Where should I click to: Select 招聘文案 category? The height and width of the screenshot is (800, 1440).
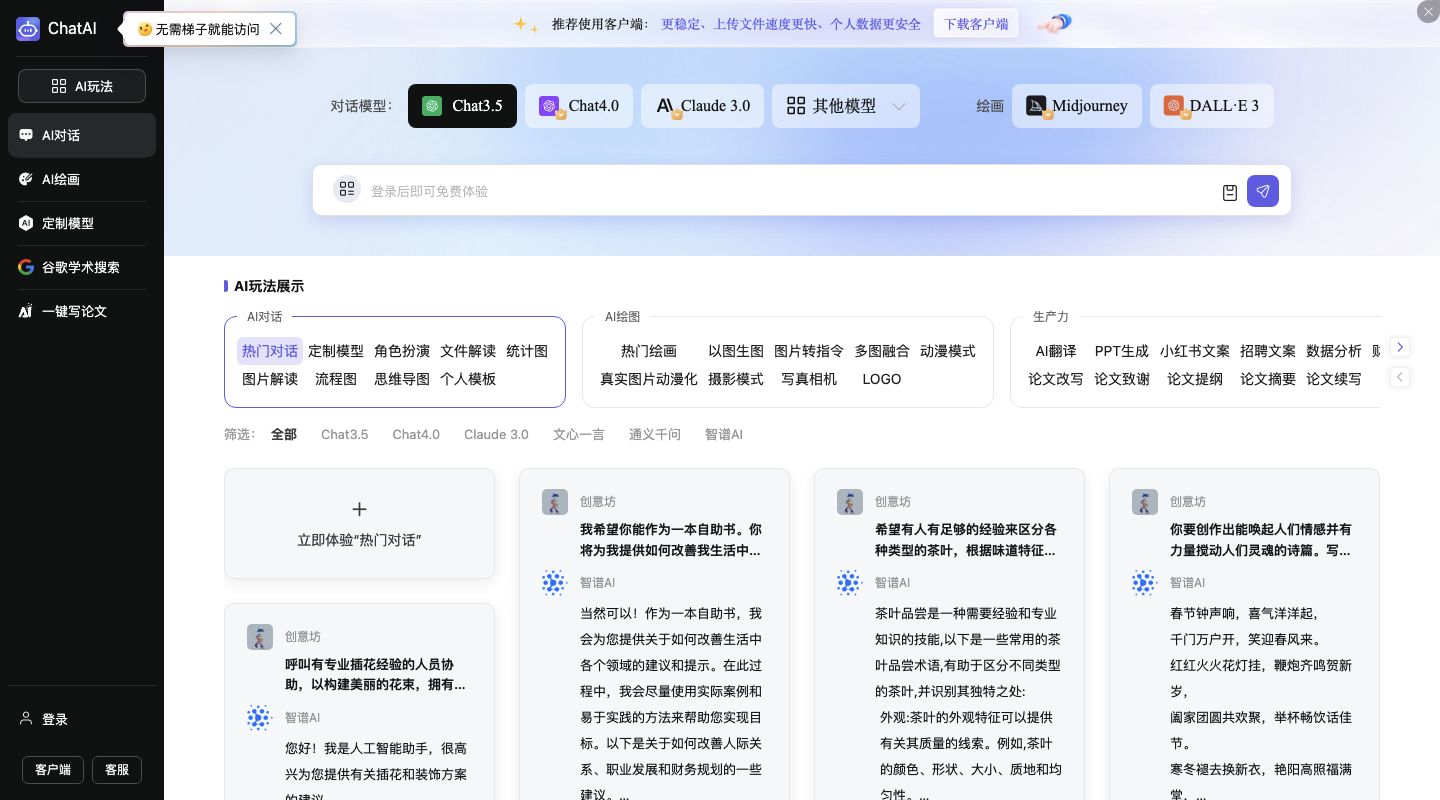(1268, 351)
